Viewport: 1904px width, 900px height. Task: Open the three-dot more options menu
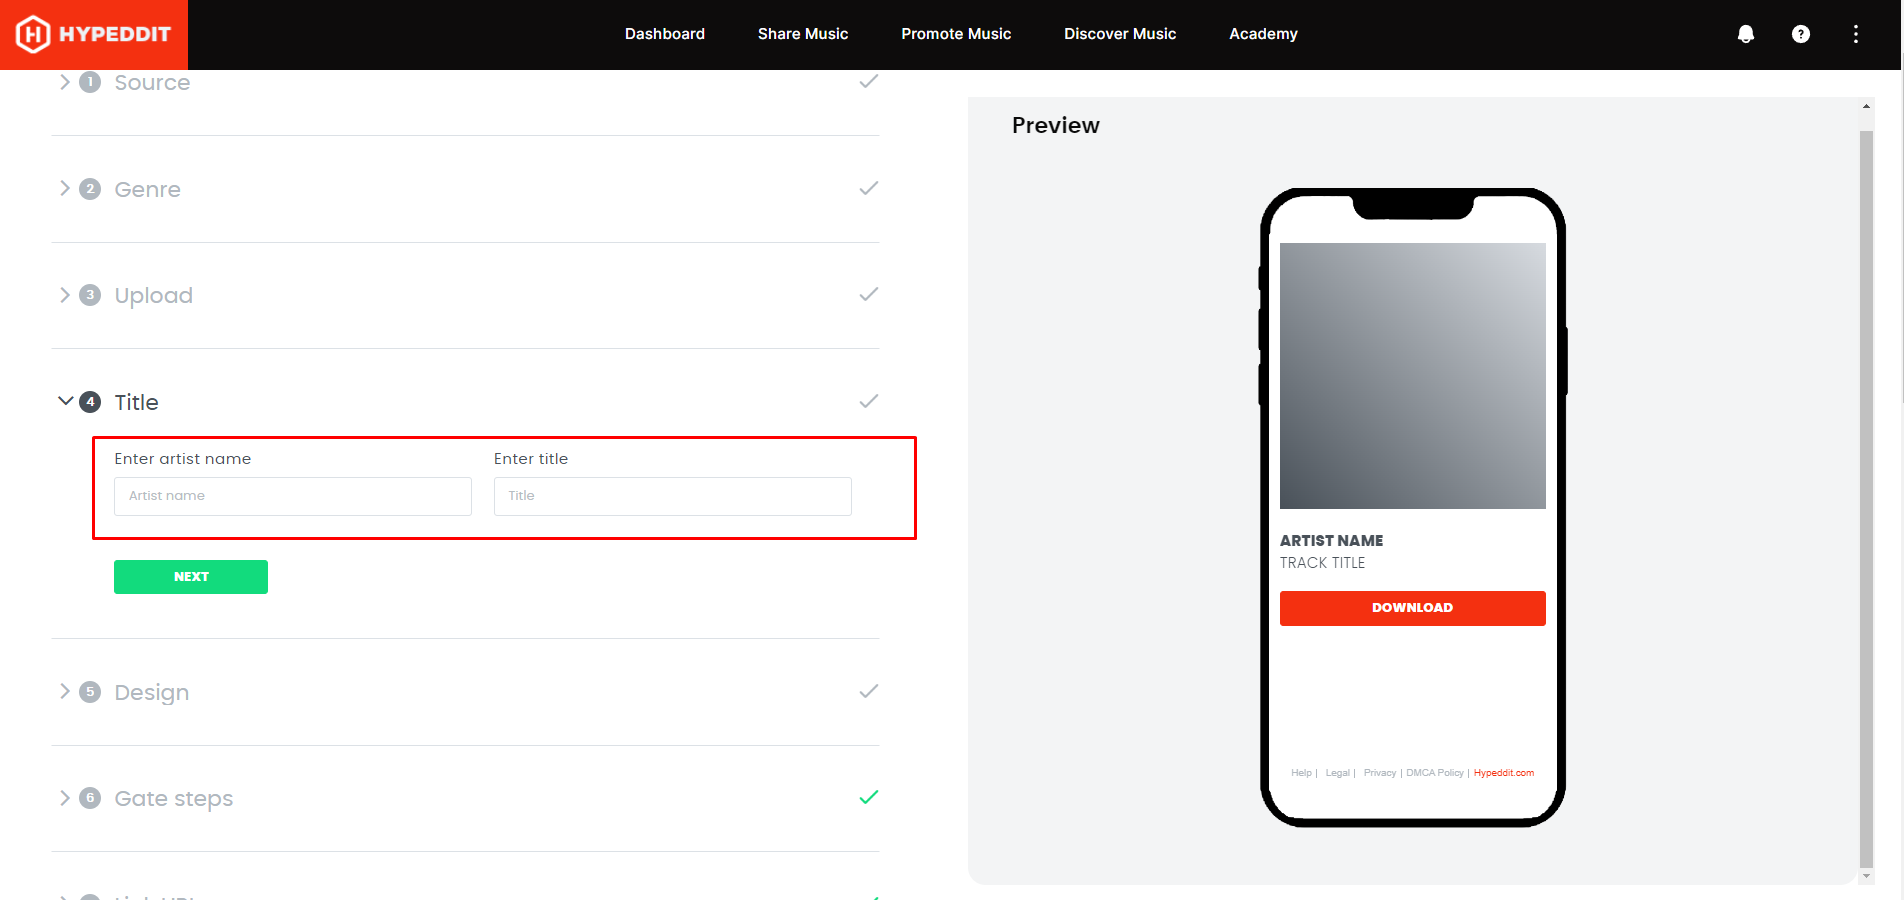pos(1856,34)
